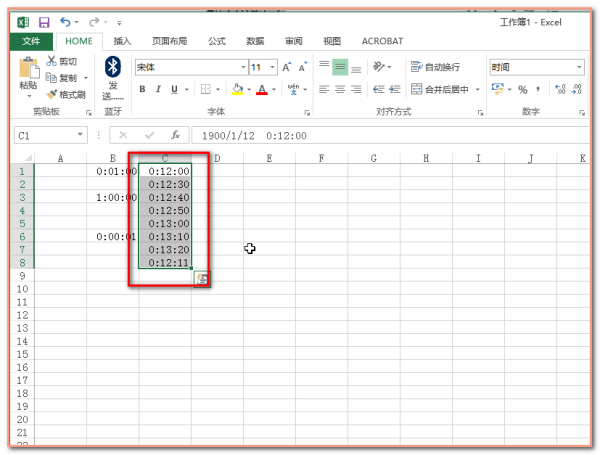This screenshot has width=600, height=455.
Task: Click the Save icon in quick access toolbar
Action: pos(43,22)
